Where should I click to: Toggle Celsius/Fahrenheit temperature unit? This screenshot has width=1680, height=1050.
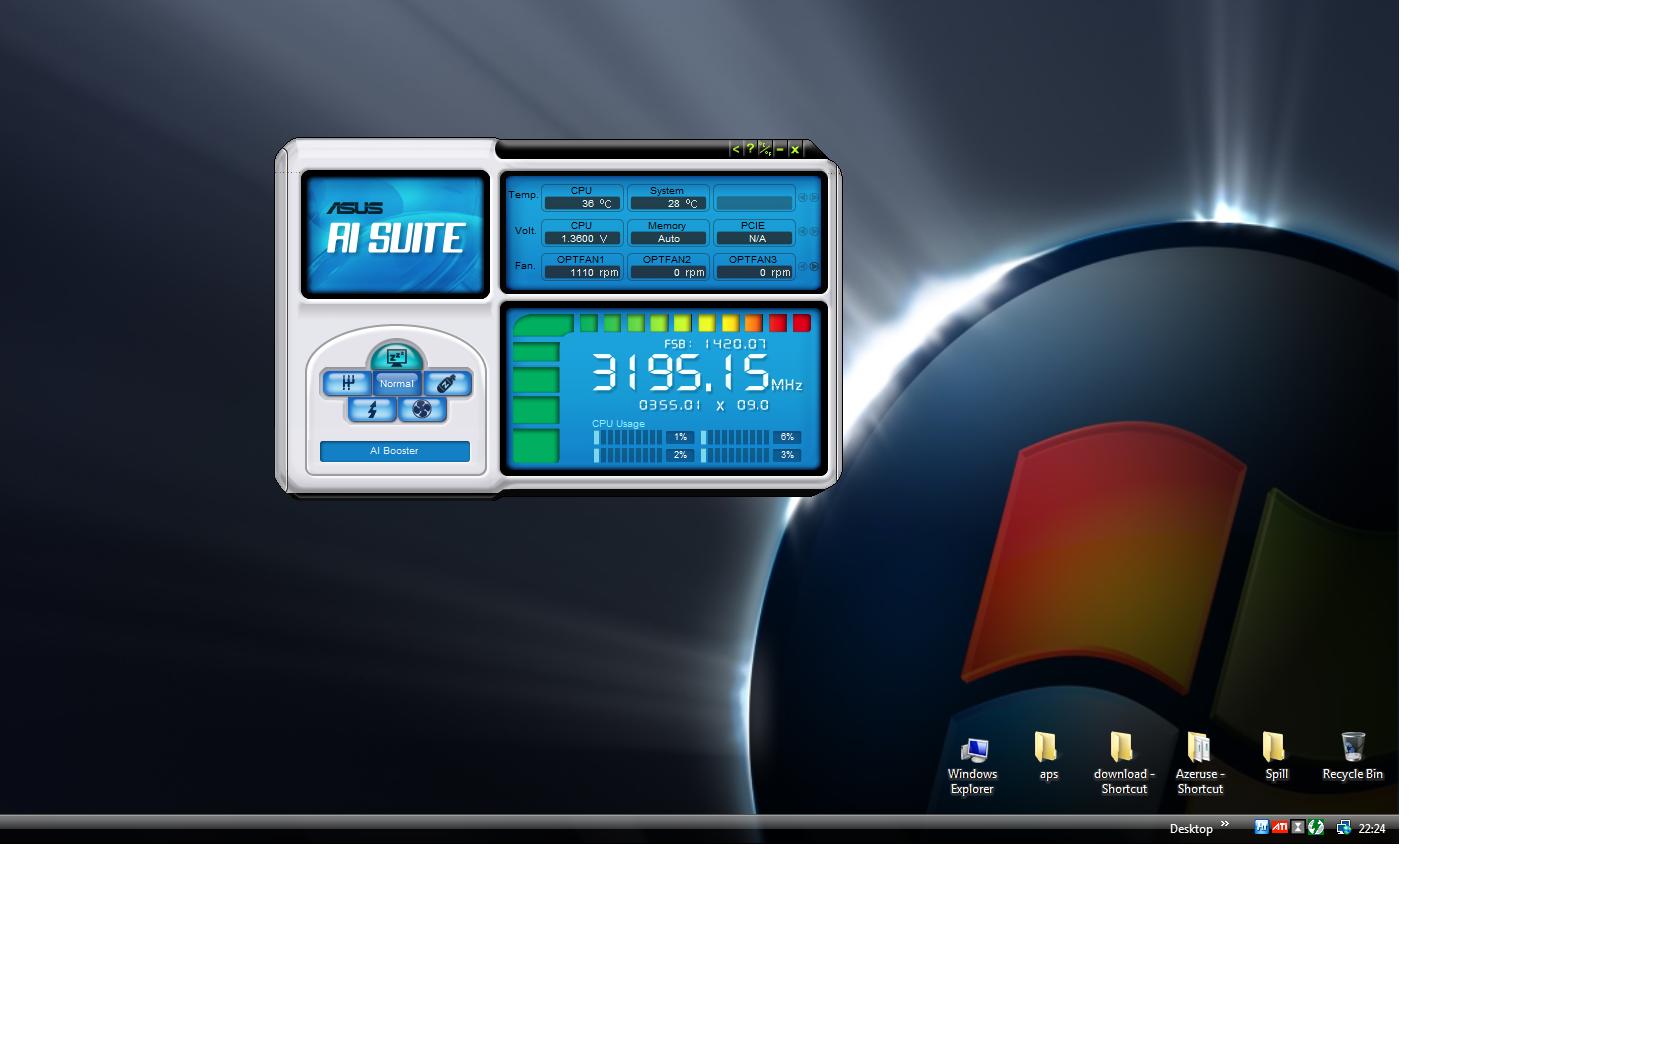coord(765,149)
